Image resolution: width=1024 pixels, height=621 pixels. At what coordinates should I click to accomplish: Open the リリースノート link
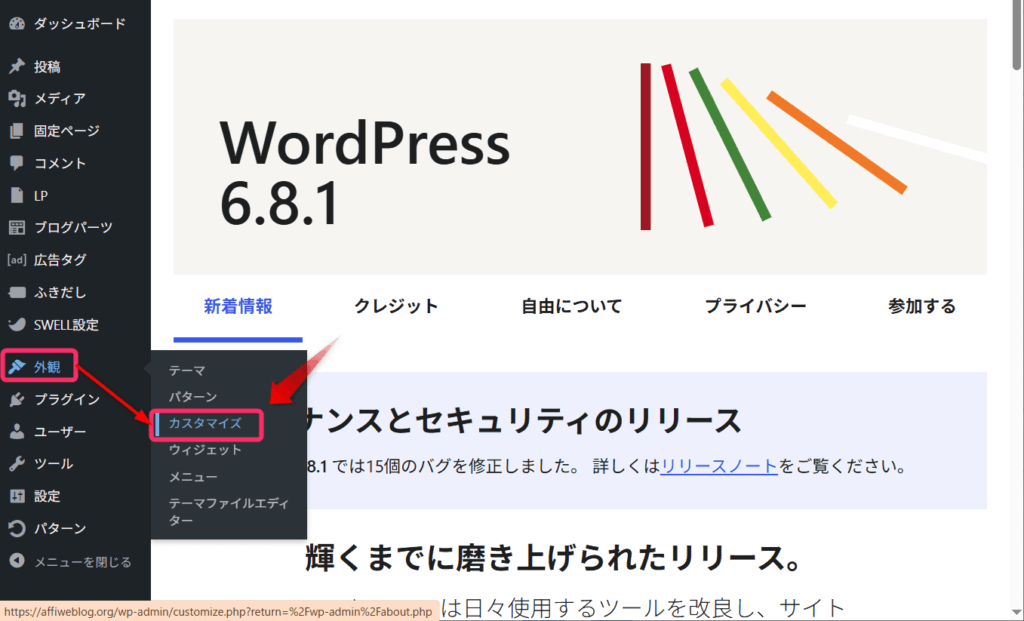pyautogui.click(x=720, y=467)
